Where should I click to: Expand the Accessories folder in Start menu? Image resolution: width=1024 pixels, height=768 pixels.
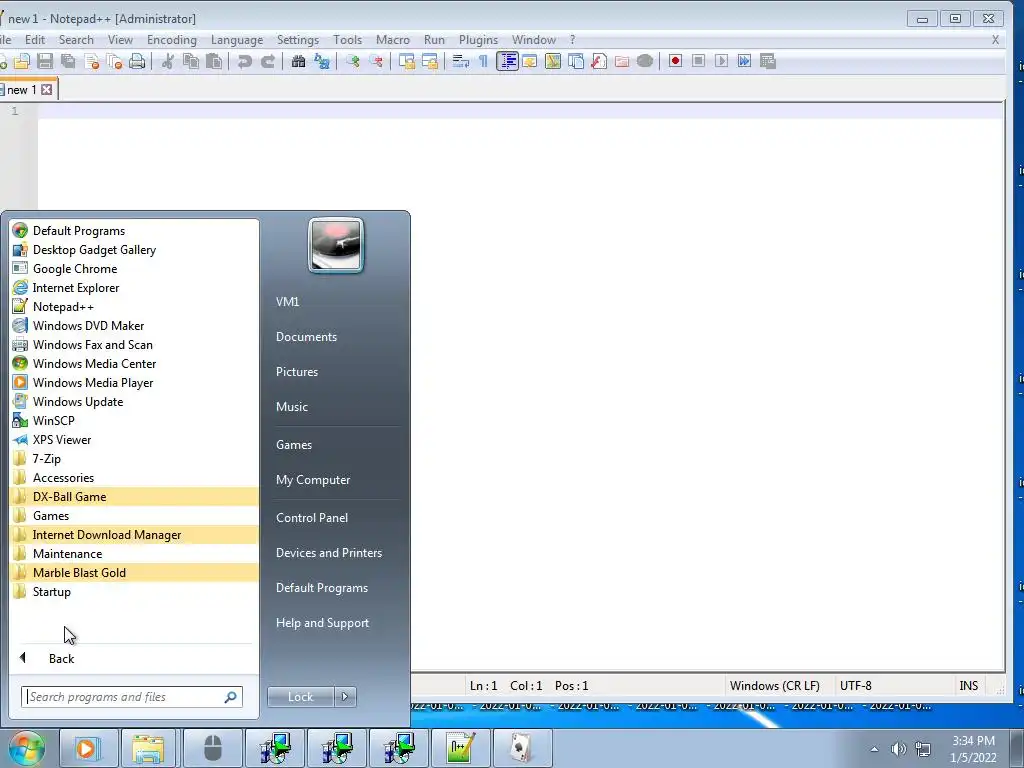tap(135, 477)
